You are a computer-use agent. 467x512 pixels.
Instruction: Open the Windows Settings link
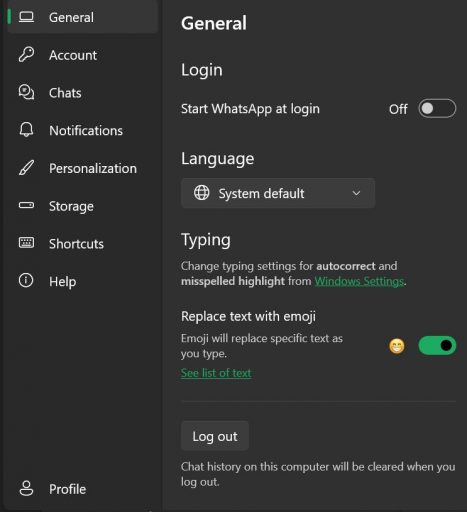point(359,281)
